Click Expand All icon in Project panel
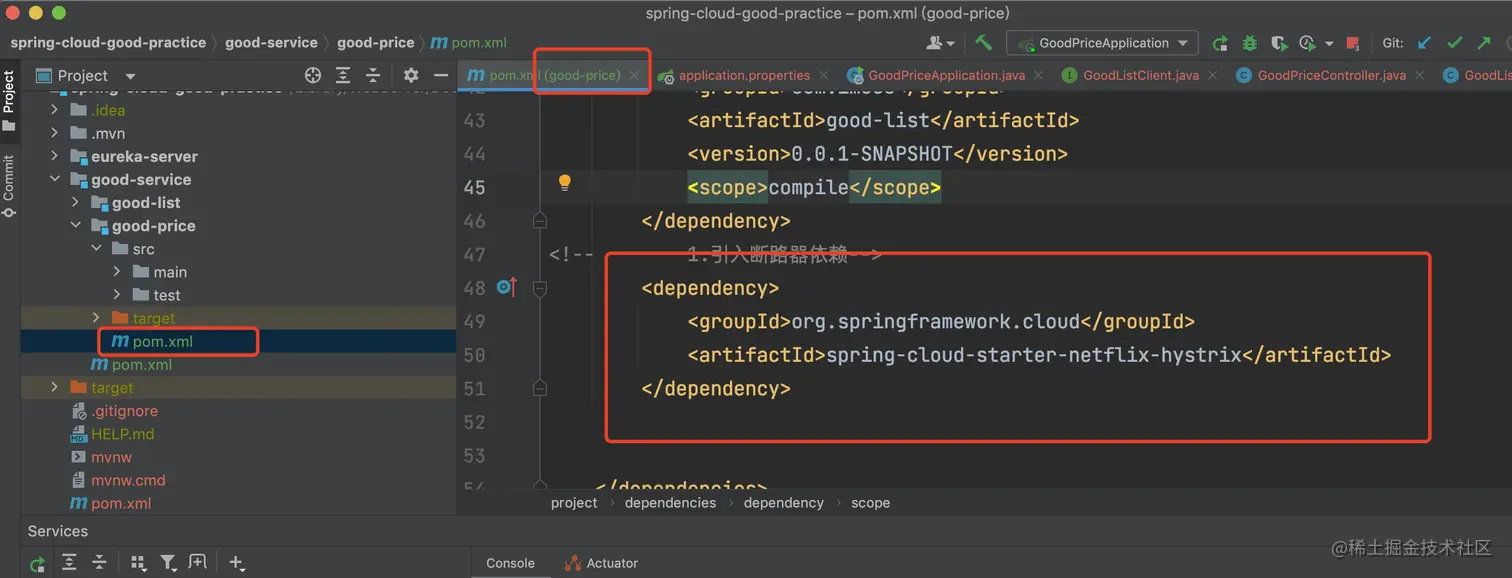 (343, 75)
